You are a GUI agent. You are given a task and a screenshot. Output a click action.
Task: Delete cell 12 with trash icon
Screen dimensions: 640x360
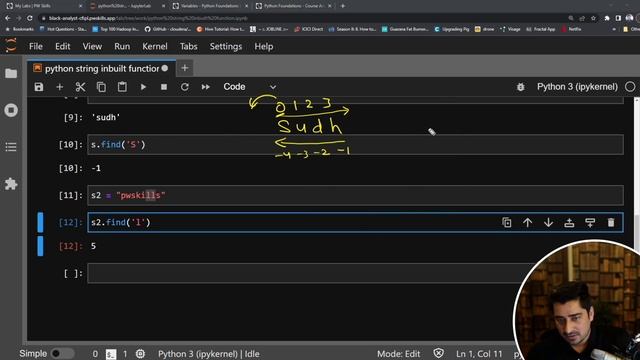coord(611,222)
